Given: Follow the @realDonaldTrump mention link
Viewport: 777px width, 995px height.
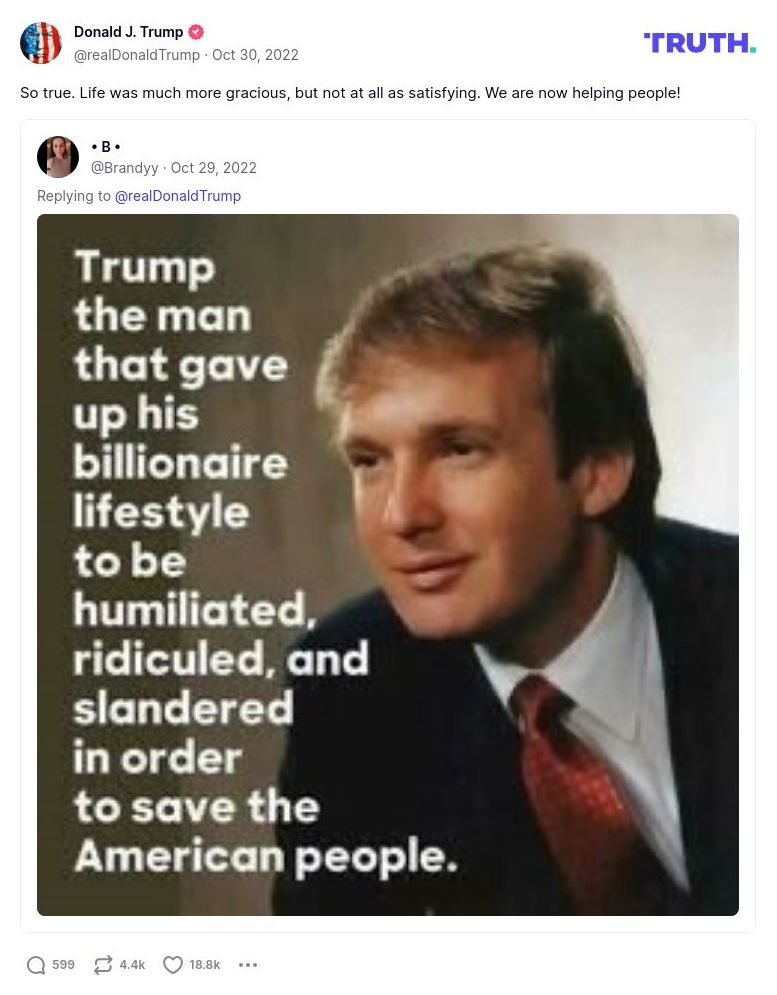Looking at the screenshot, I should coord(178,195).
